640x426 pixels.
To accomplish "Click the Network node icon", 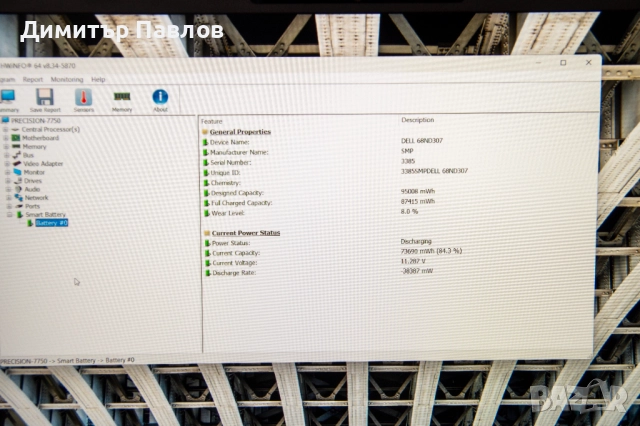I will coord(19,197).
